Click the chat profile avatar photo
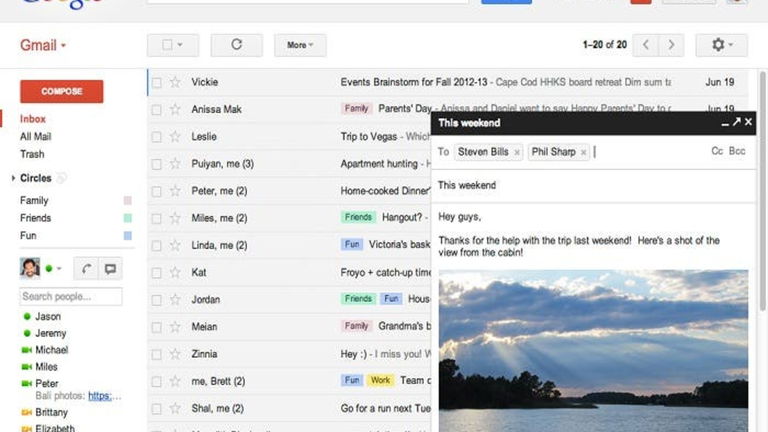The image size is (768, 432). click(x=30, y=268)
